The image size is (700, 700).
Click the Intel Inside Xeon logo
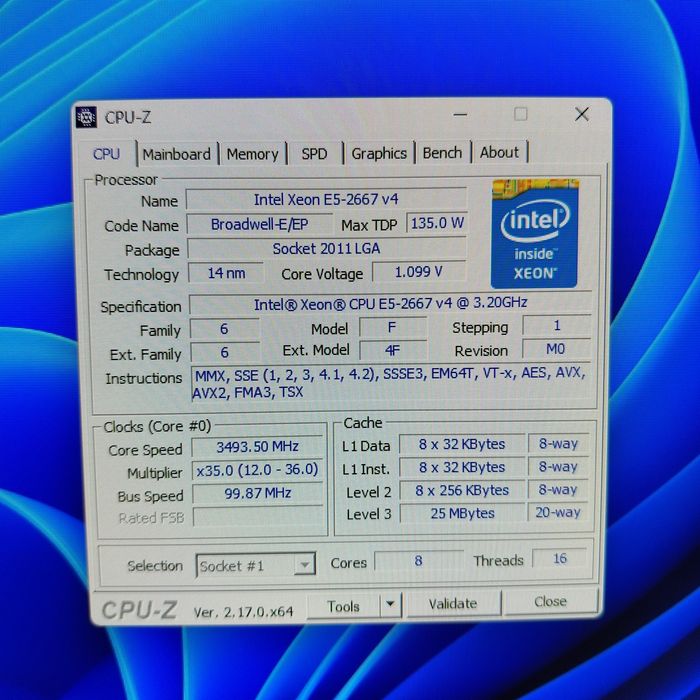click(534, 233)
